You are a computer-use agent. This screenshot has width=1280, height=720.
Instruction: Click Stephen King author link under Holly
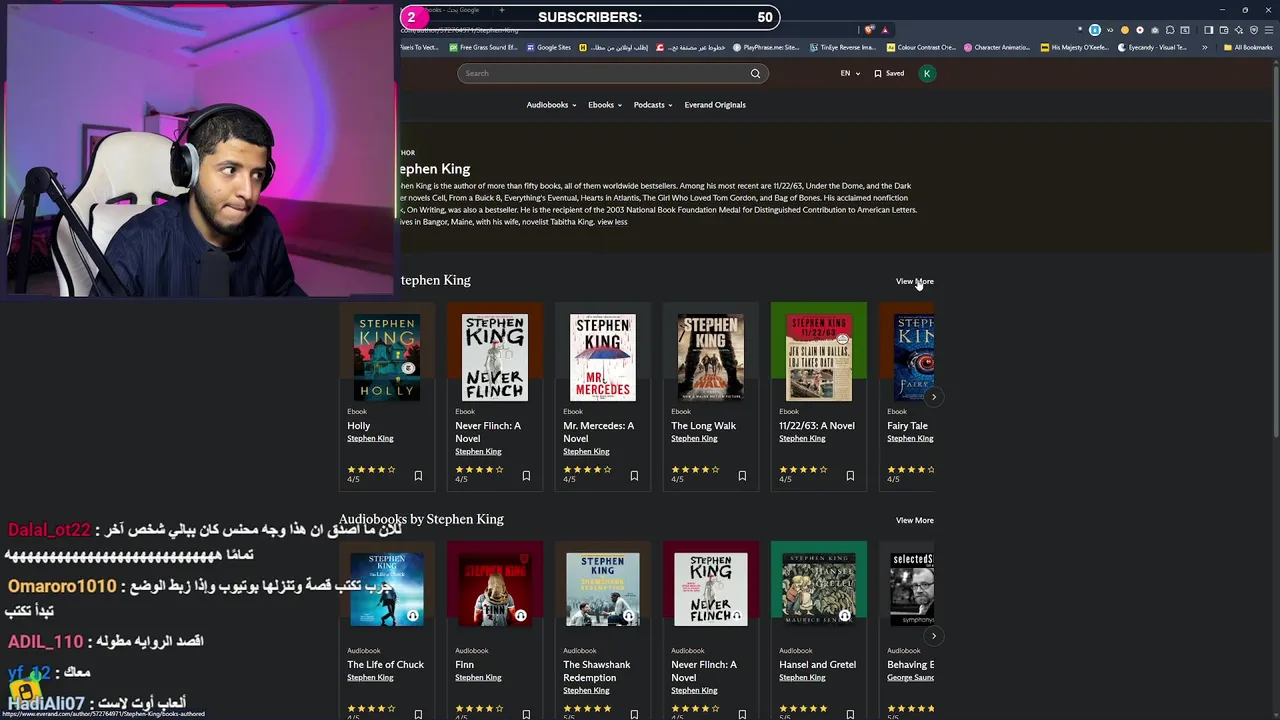pos(370,439)
